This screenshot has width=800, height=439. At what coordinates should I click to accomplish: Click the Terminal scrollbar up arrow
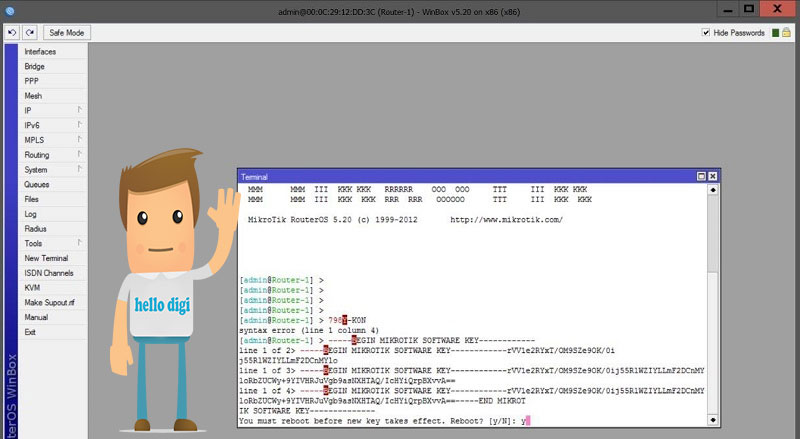coord(713,190)
